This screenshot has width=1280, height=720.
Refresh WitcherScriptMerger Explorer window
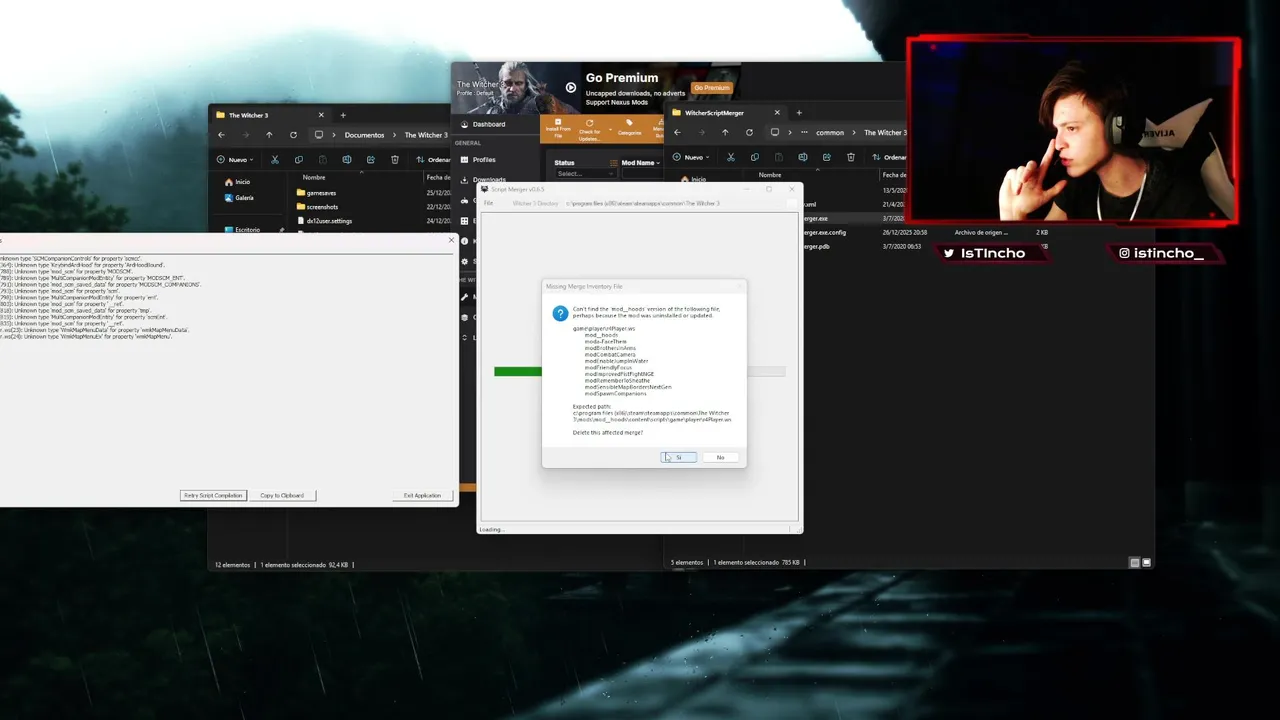pyautogui.click(x=749, y=132)
